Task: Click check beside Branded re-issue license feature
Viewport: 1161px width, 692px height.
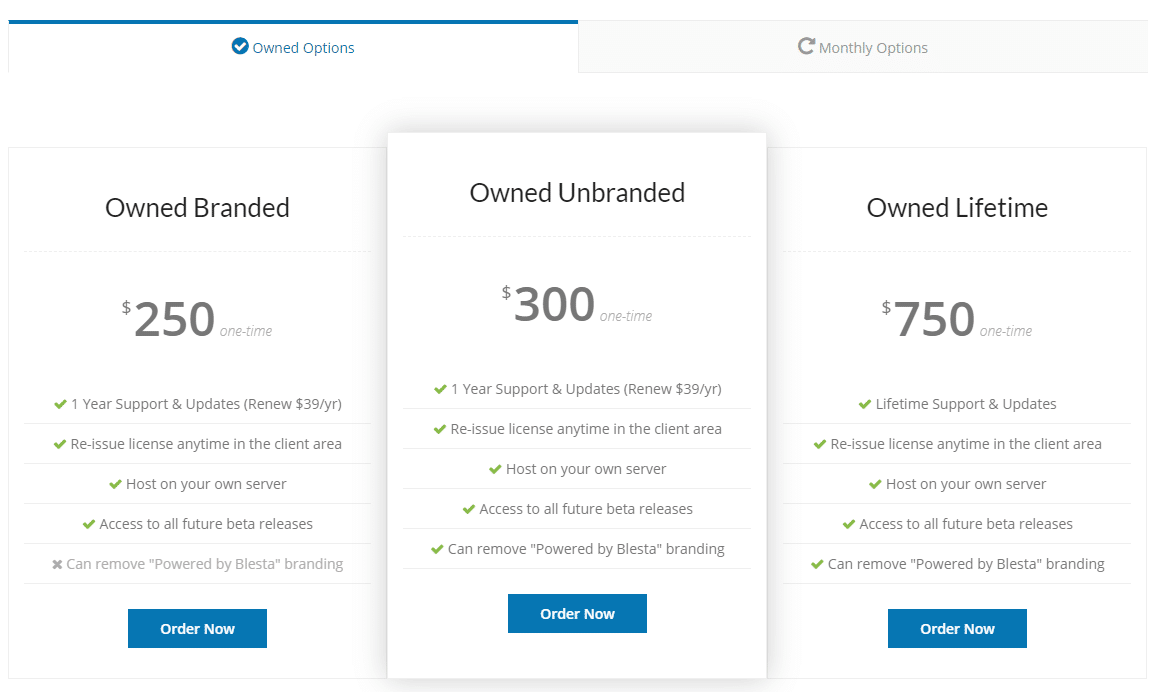Action: click(x=60, y=444)
